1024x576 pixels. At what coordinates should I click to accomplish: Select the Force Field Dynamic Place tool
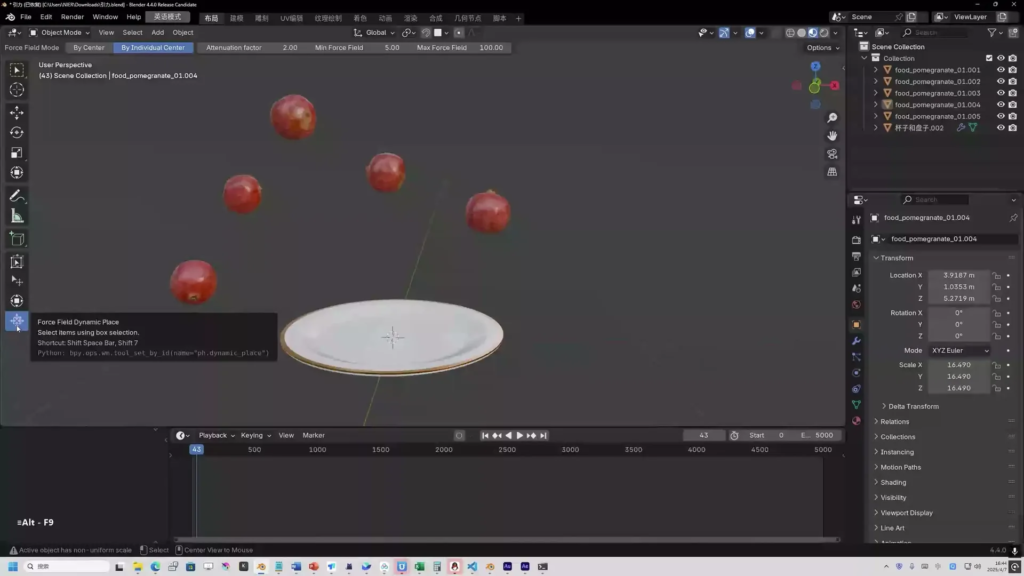point(17,321)
